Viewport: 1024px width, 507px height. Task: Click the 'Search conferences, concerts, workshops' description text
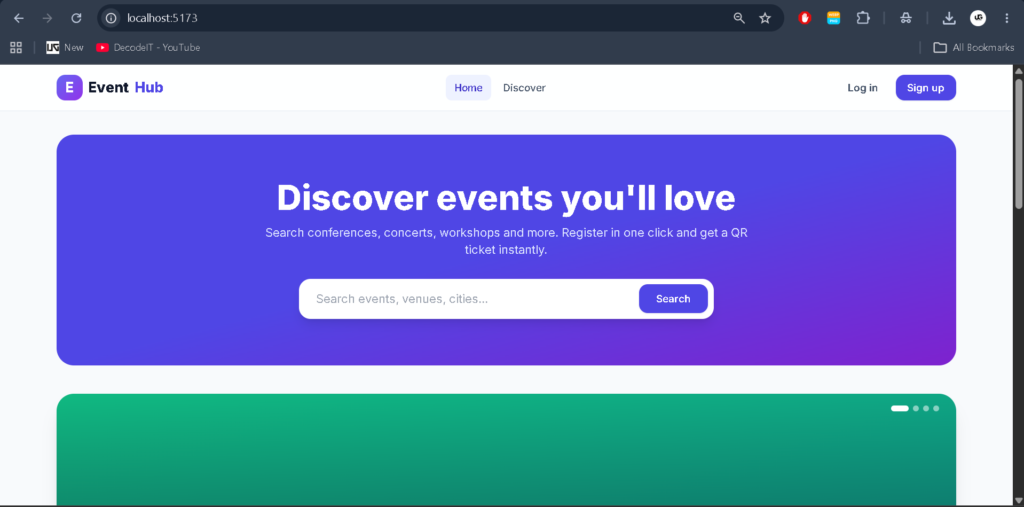pos(506,241)
